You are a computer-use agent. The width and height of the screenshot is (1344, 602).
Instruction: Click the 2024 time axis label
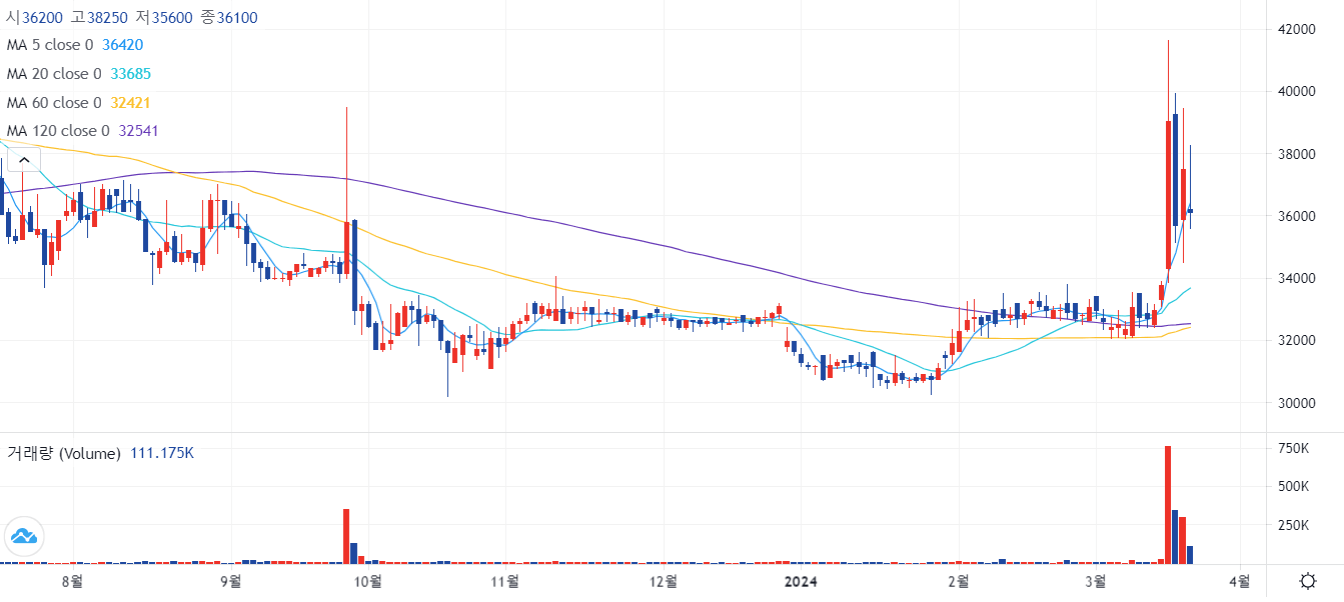point(801,581)
